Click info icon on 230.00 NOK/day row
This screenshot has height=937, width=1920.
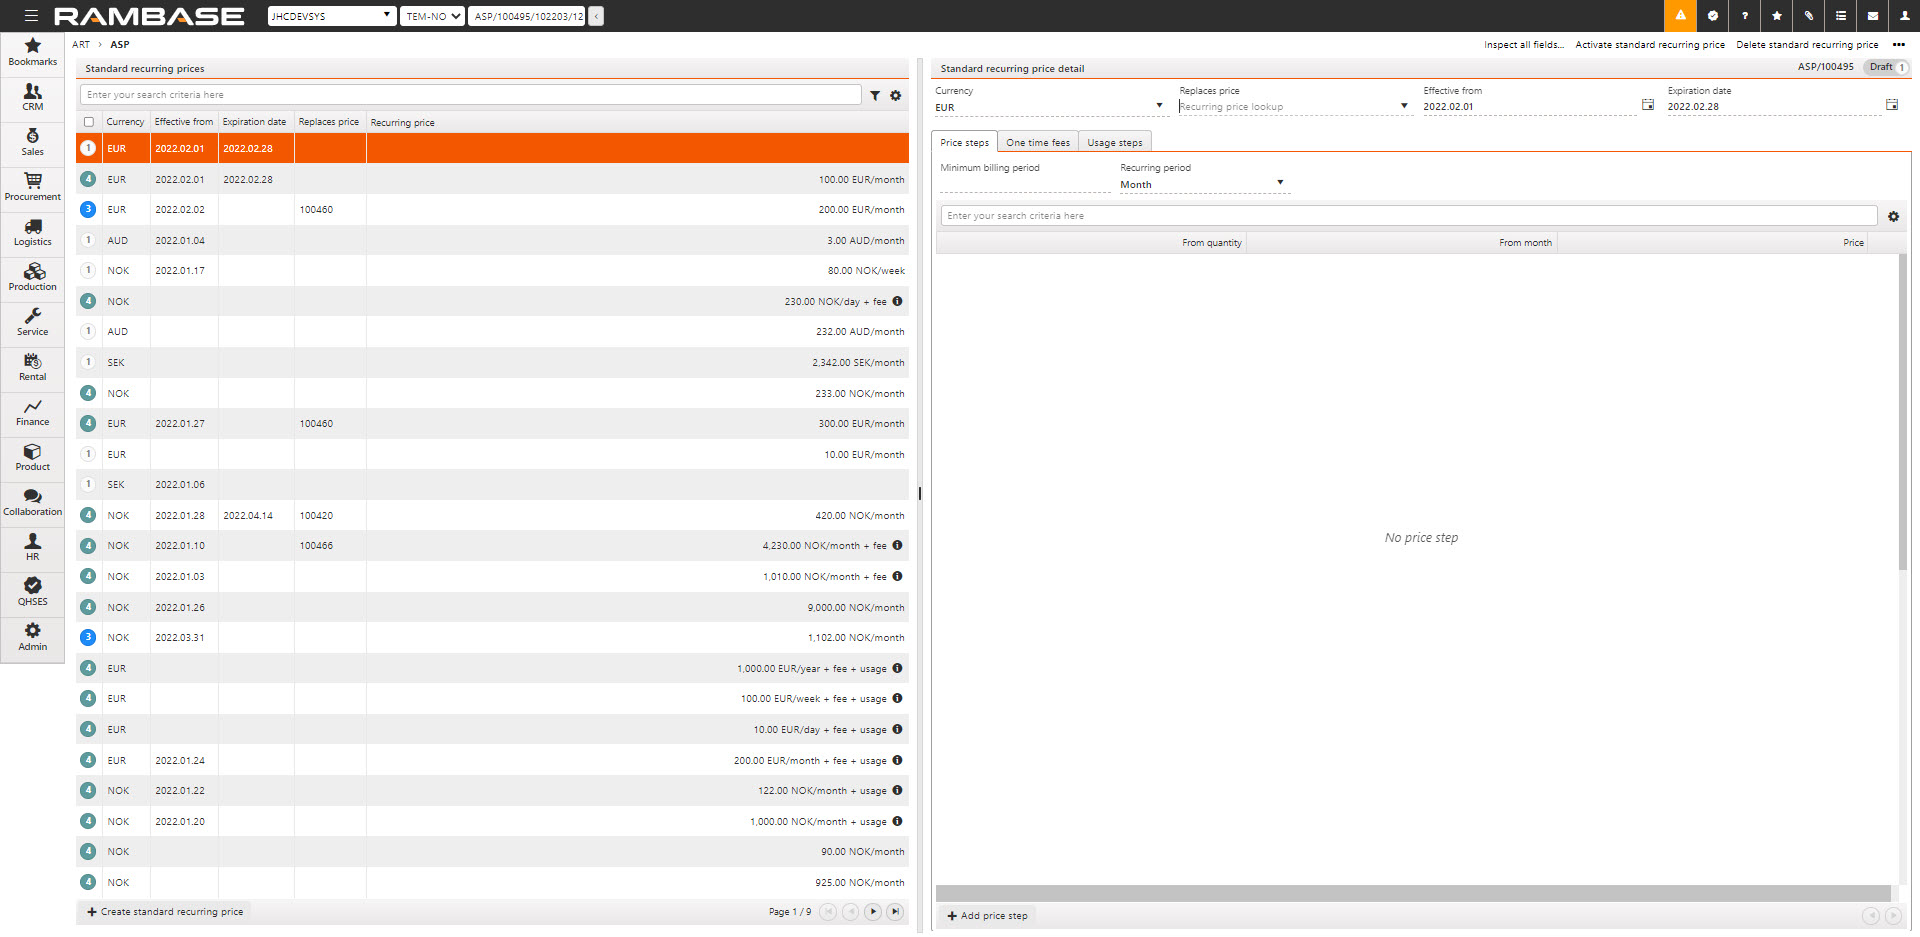897,301
